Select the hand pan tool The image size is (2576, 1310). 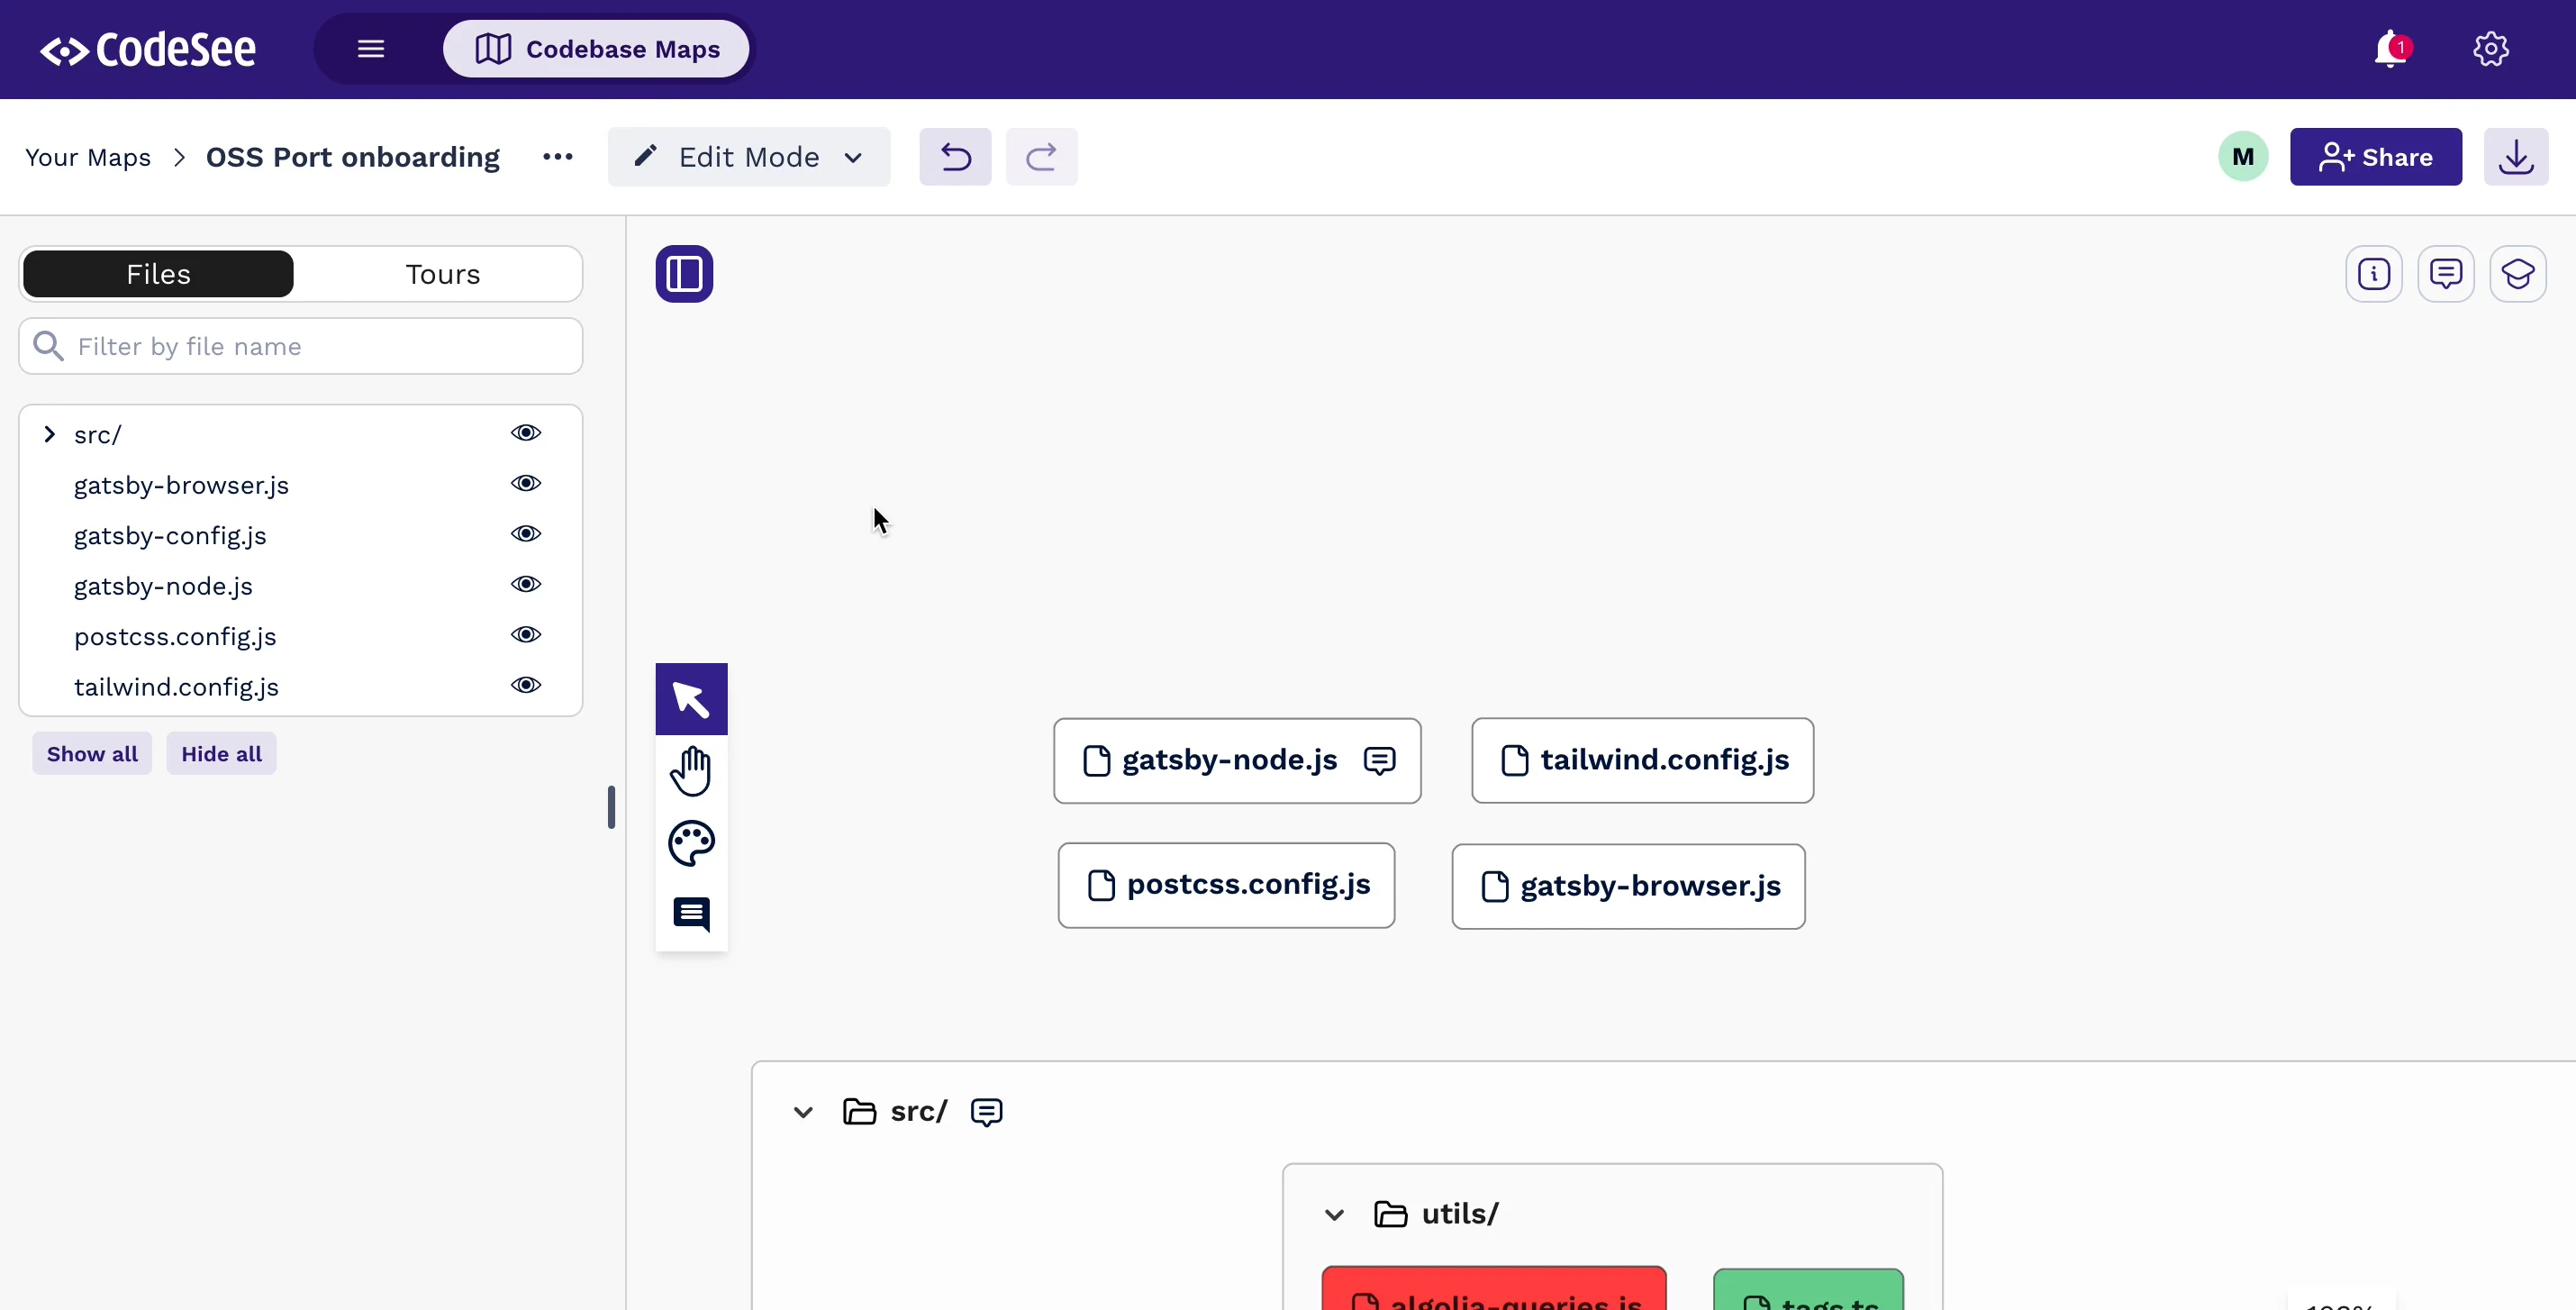click(691, 770)
